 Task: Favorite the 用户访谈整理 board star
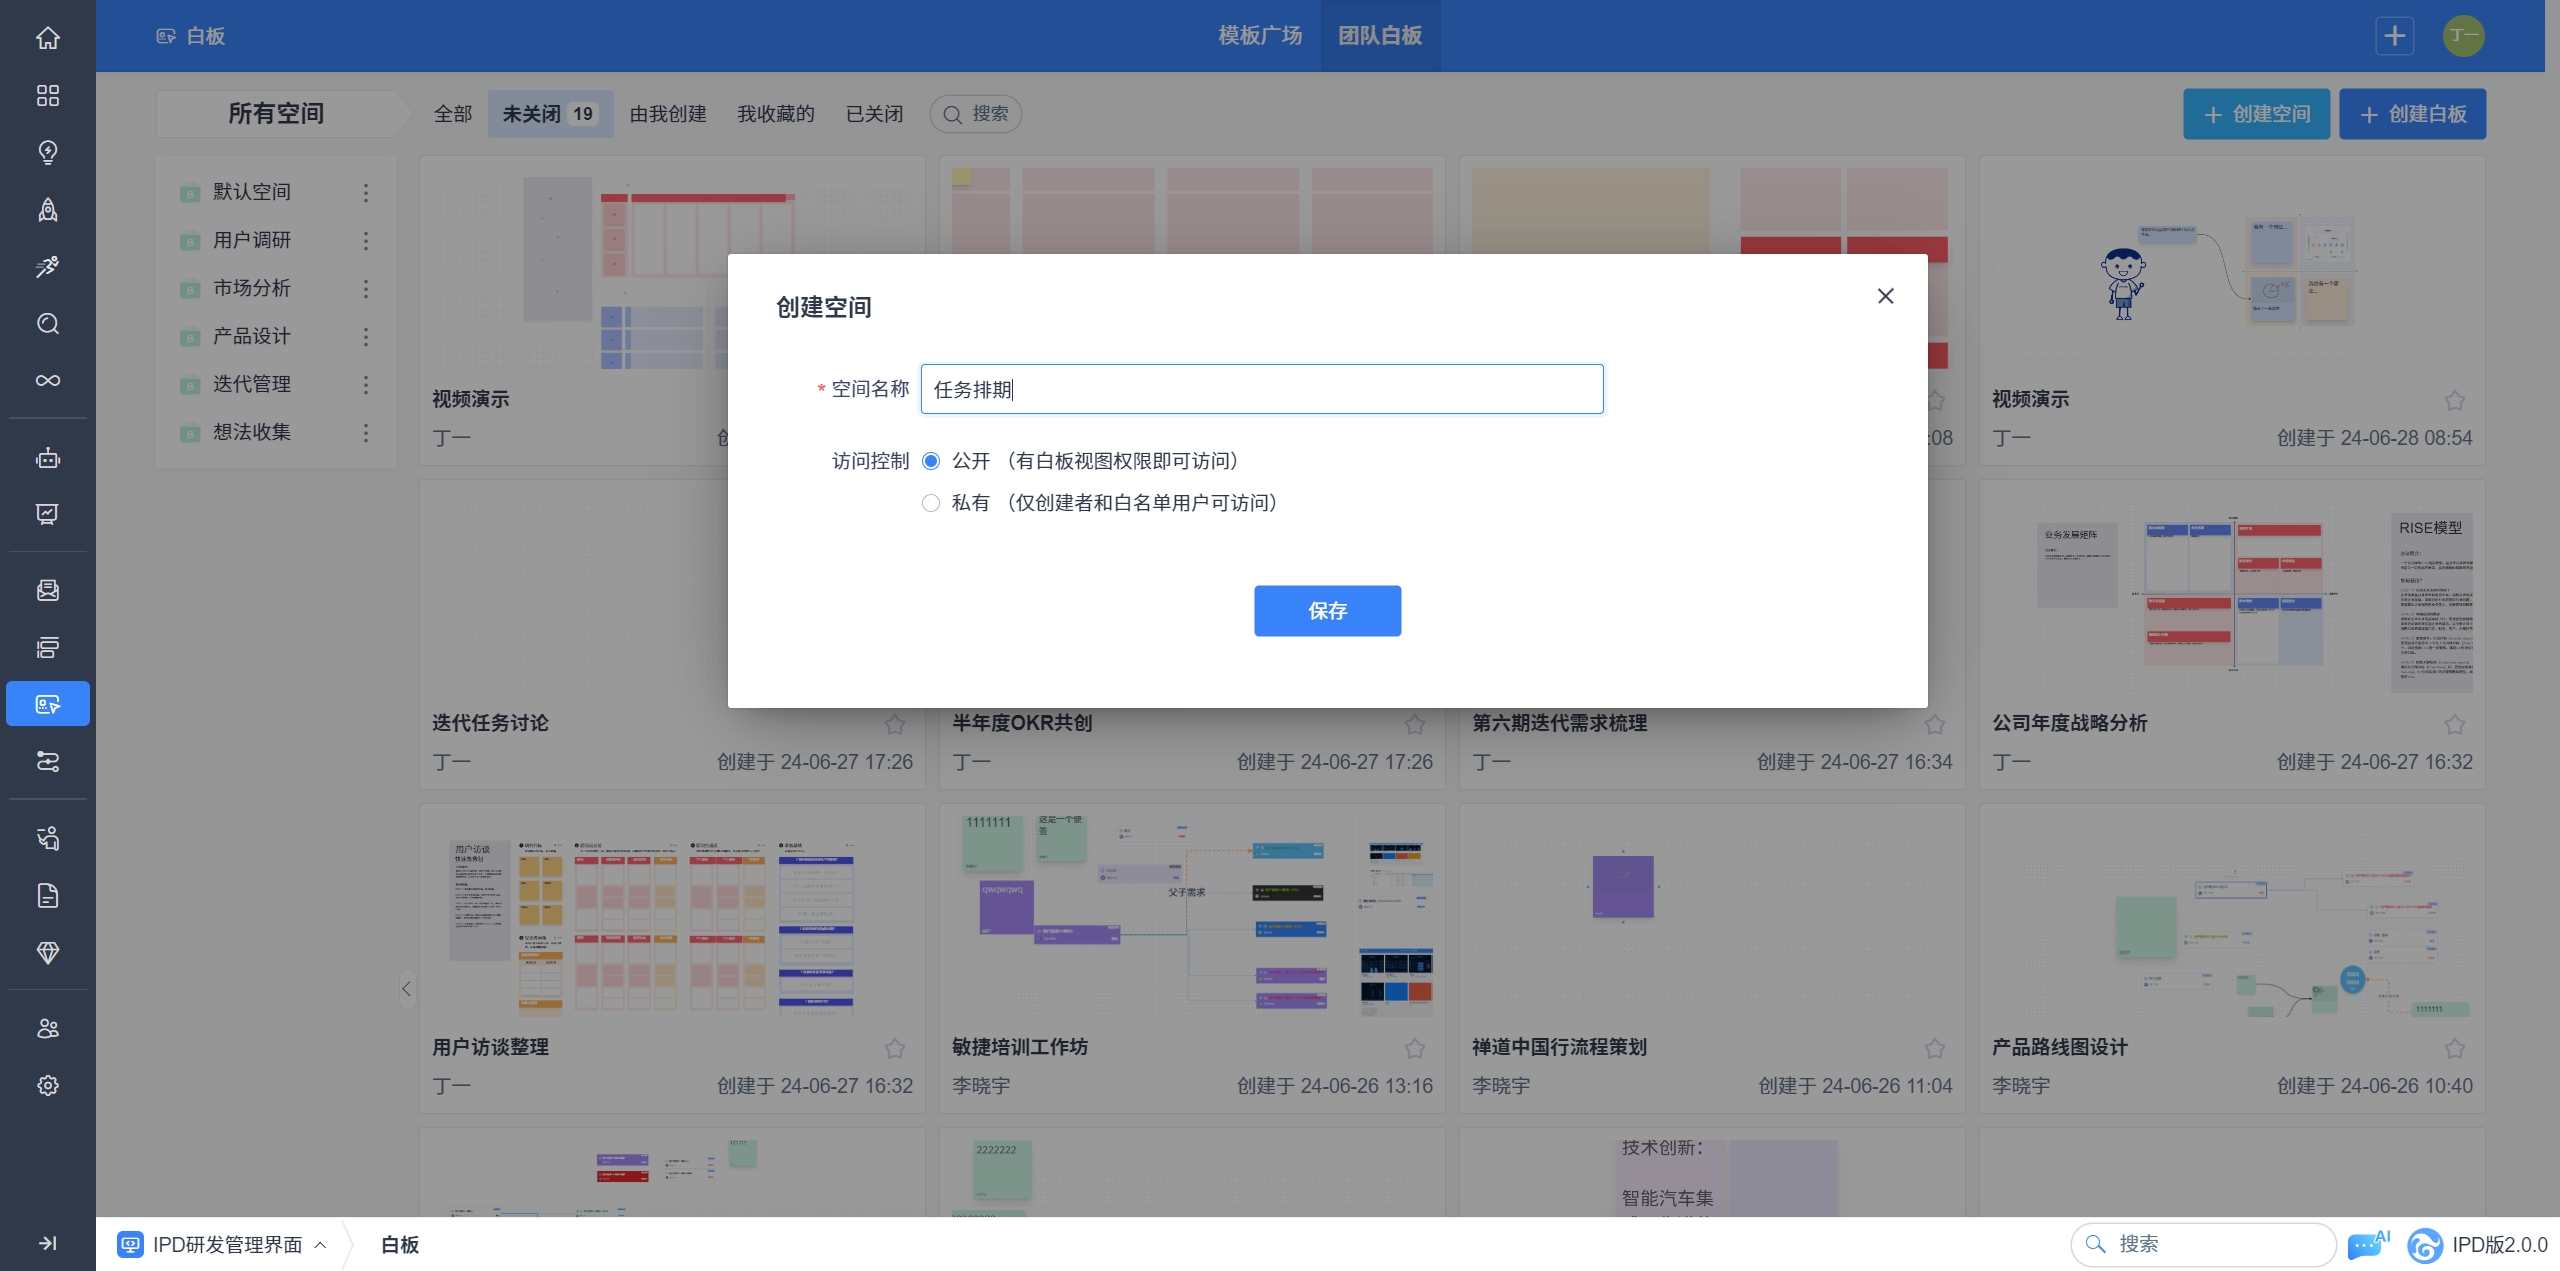click(x=894, y=1048)
